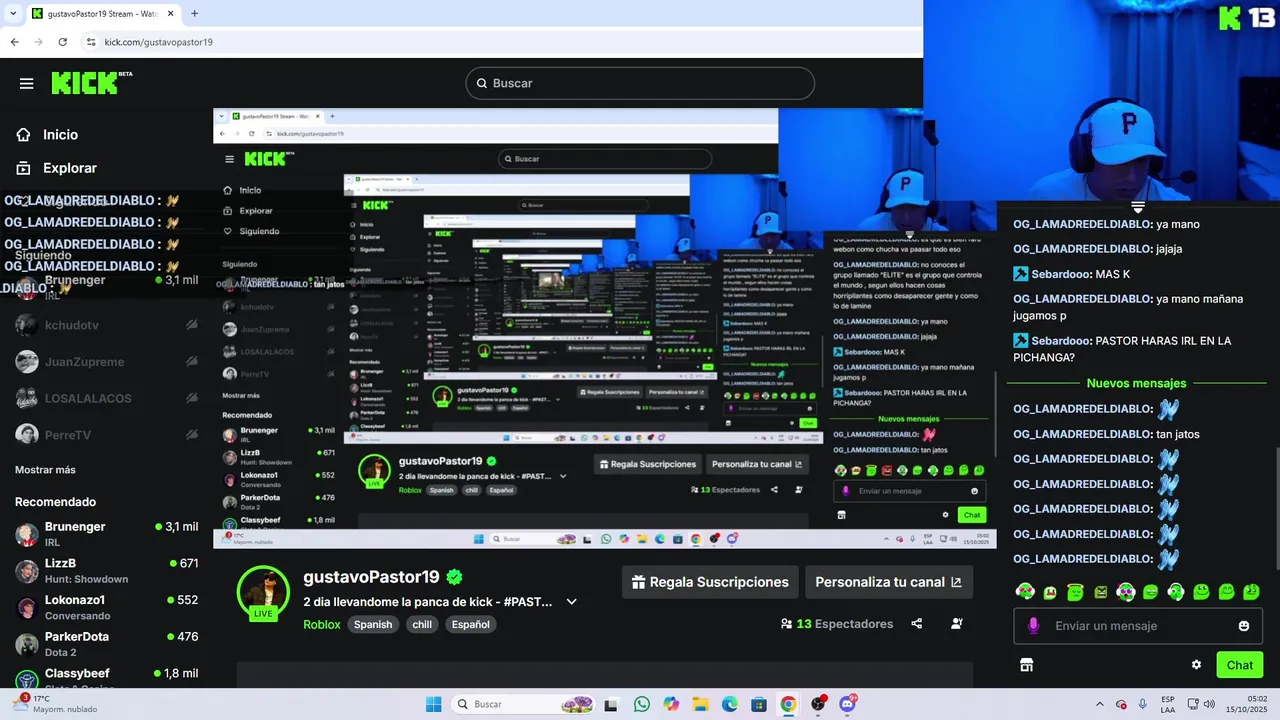Click the green KICK beta logo

(91, 82)
